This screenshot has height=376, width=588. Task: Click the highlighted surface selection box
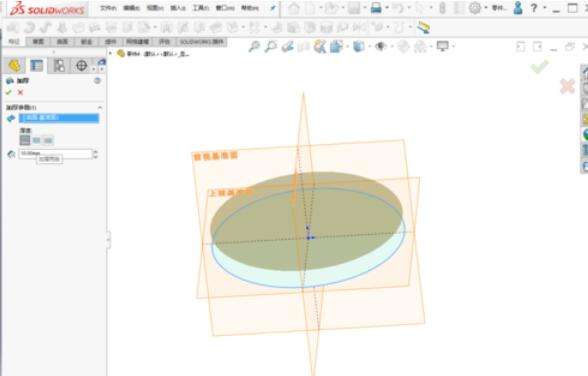click(59, 118)
